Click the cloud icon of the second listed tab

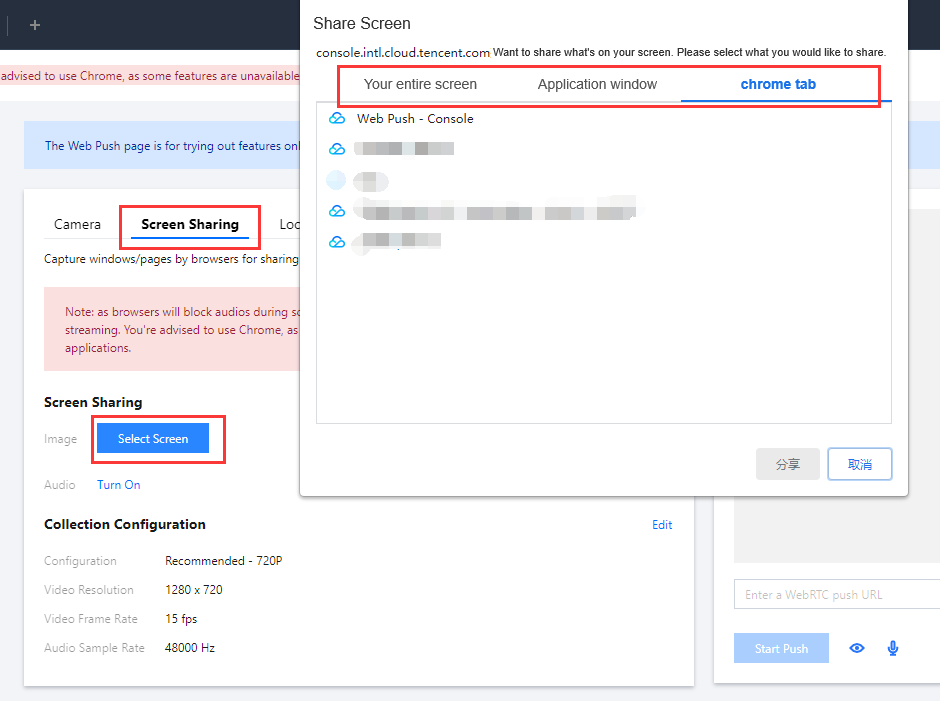point(337,149)
